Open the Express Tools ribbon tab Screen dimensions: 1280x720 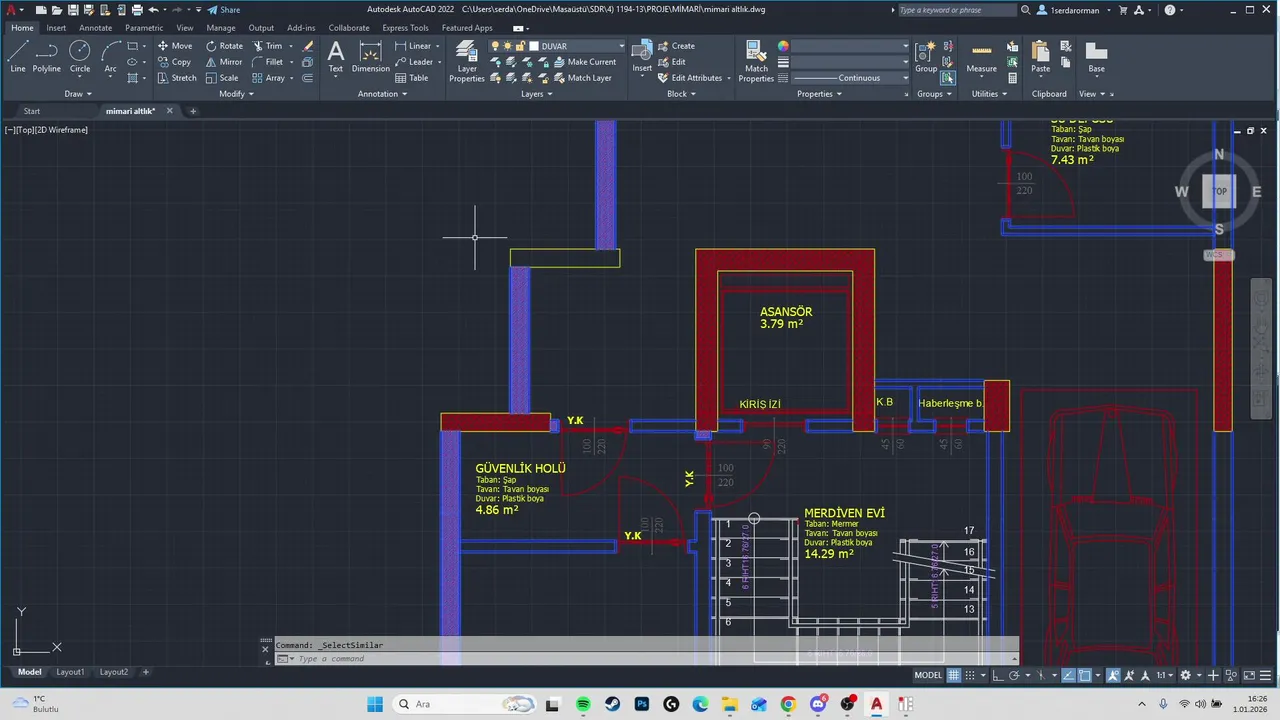pos(405,28)
